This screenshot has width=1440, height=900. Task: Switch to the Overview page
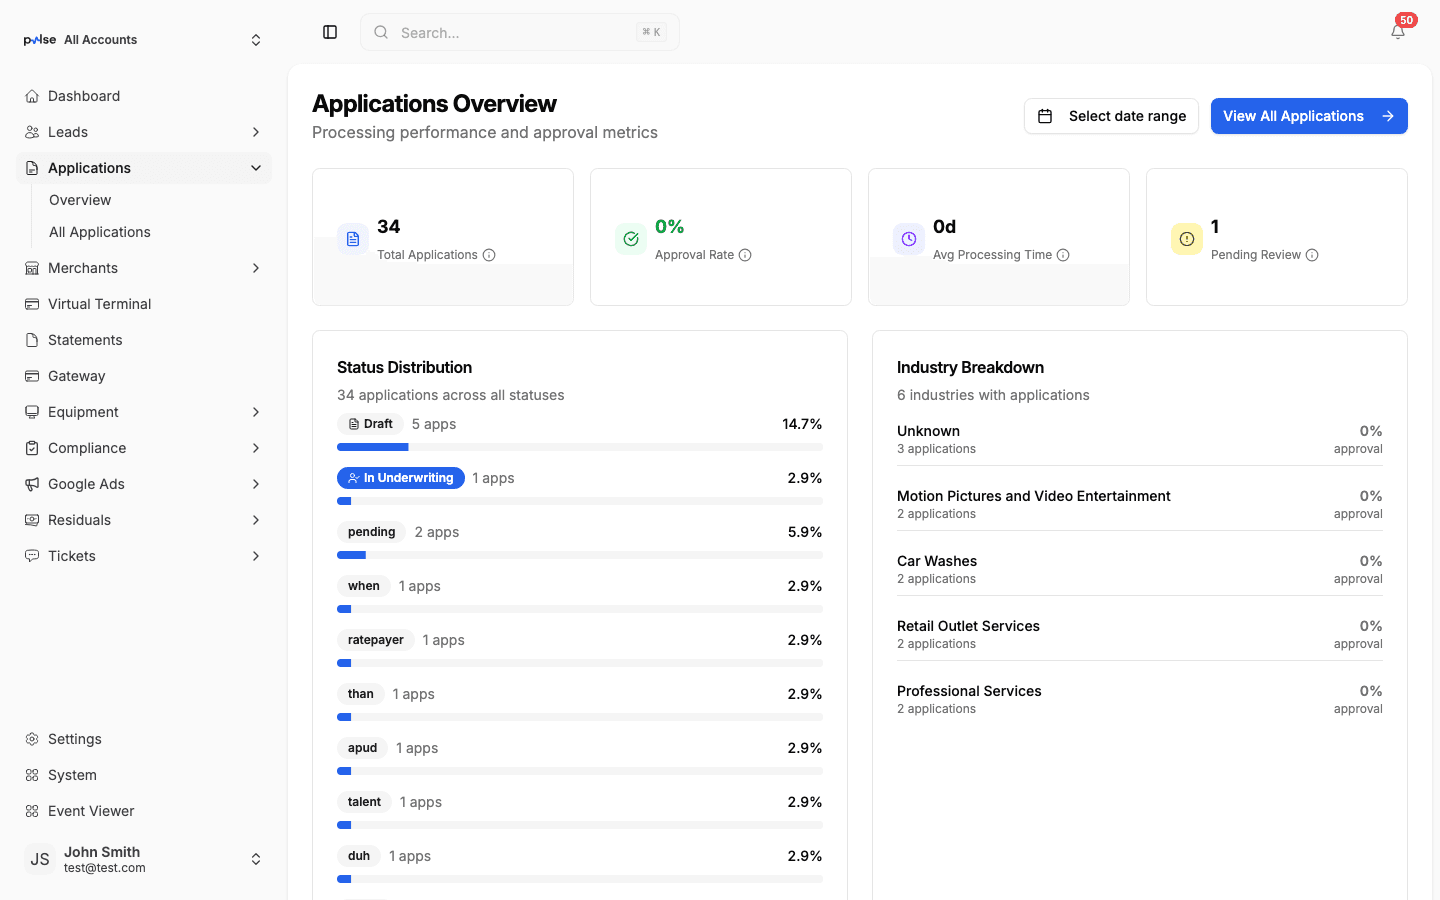coord(80,199)
